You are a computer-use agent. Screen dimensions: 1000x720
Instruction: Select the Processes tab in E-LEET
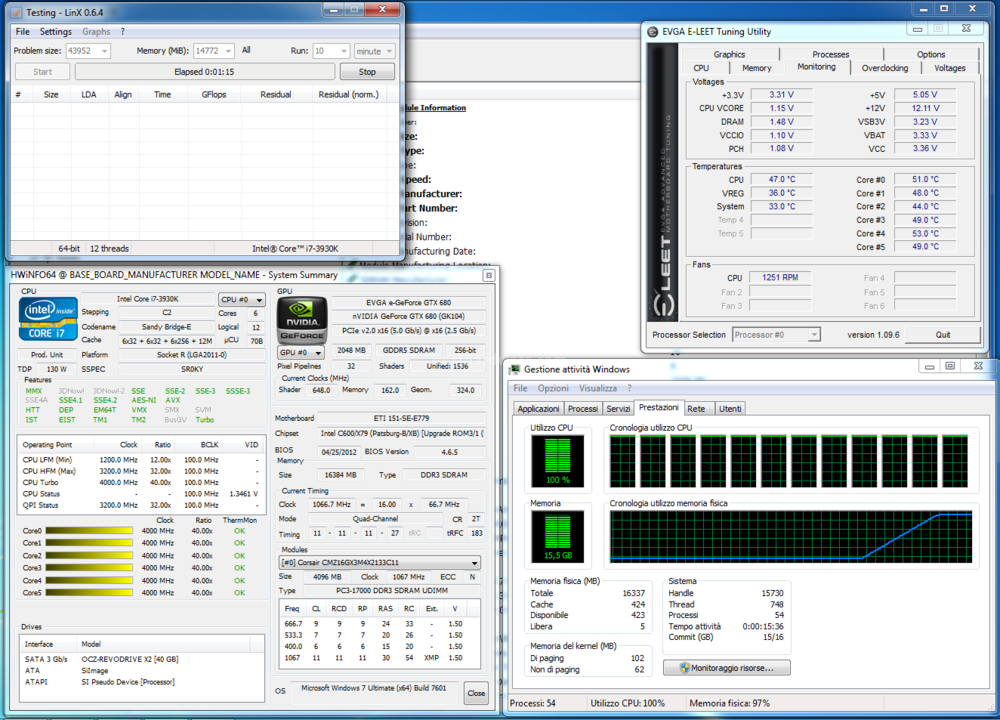click(830, 54)
